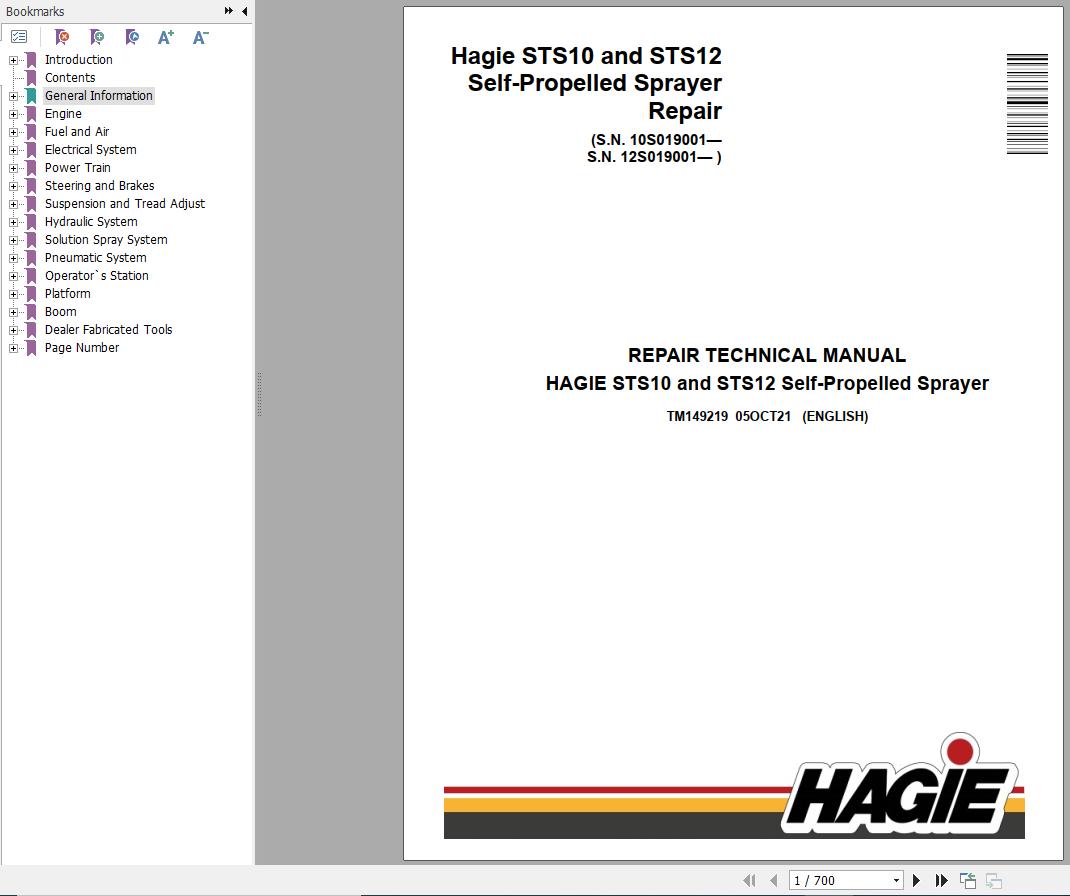Click the Bookmarks panel splitter handle

[x=259, y=394]
